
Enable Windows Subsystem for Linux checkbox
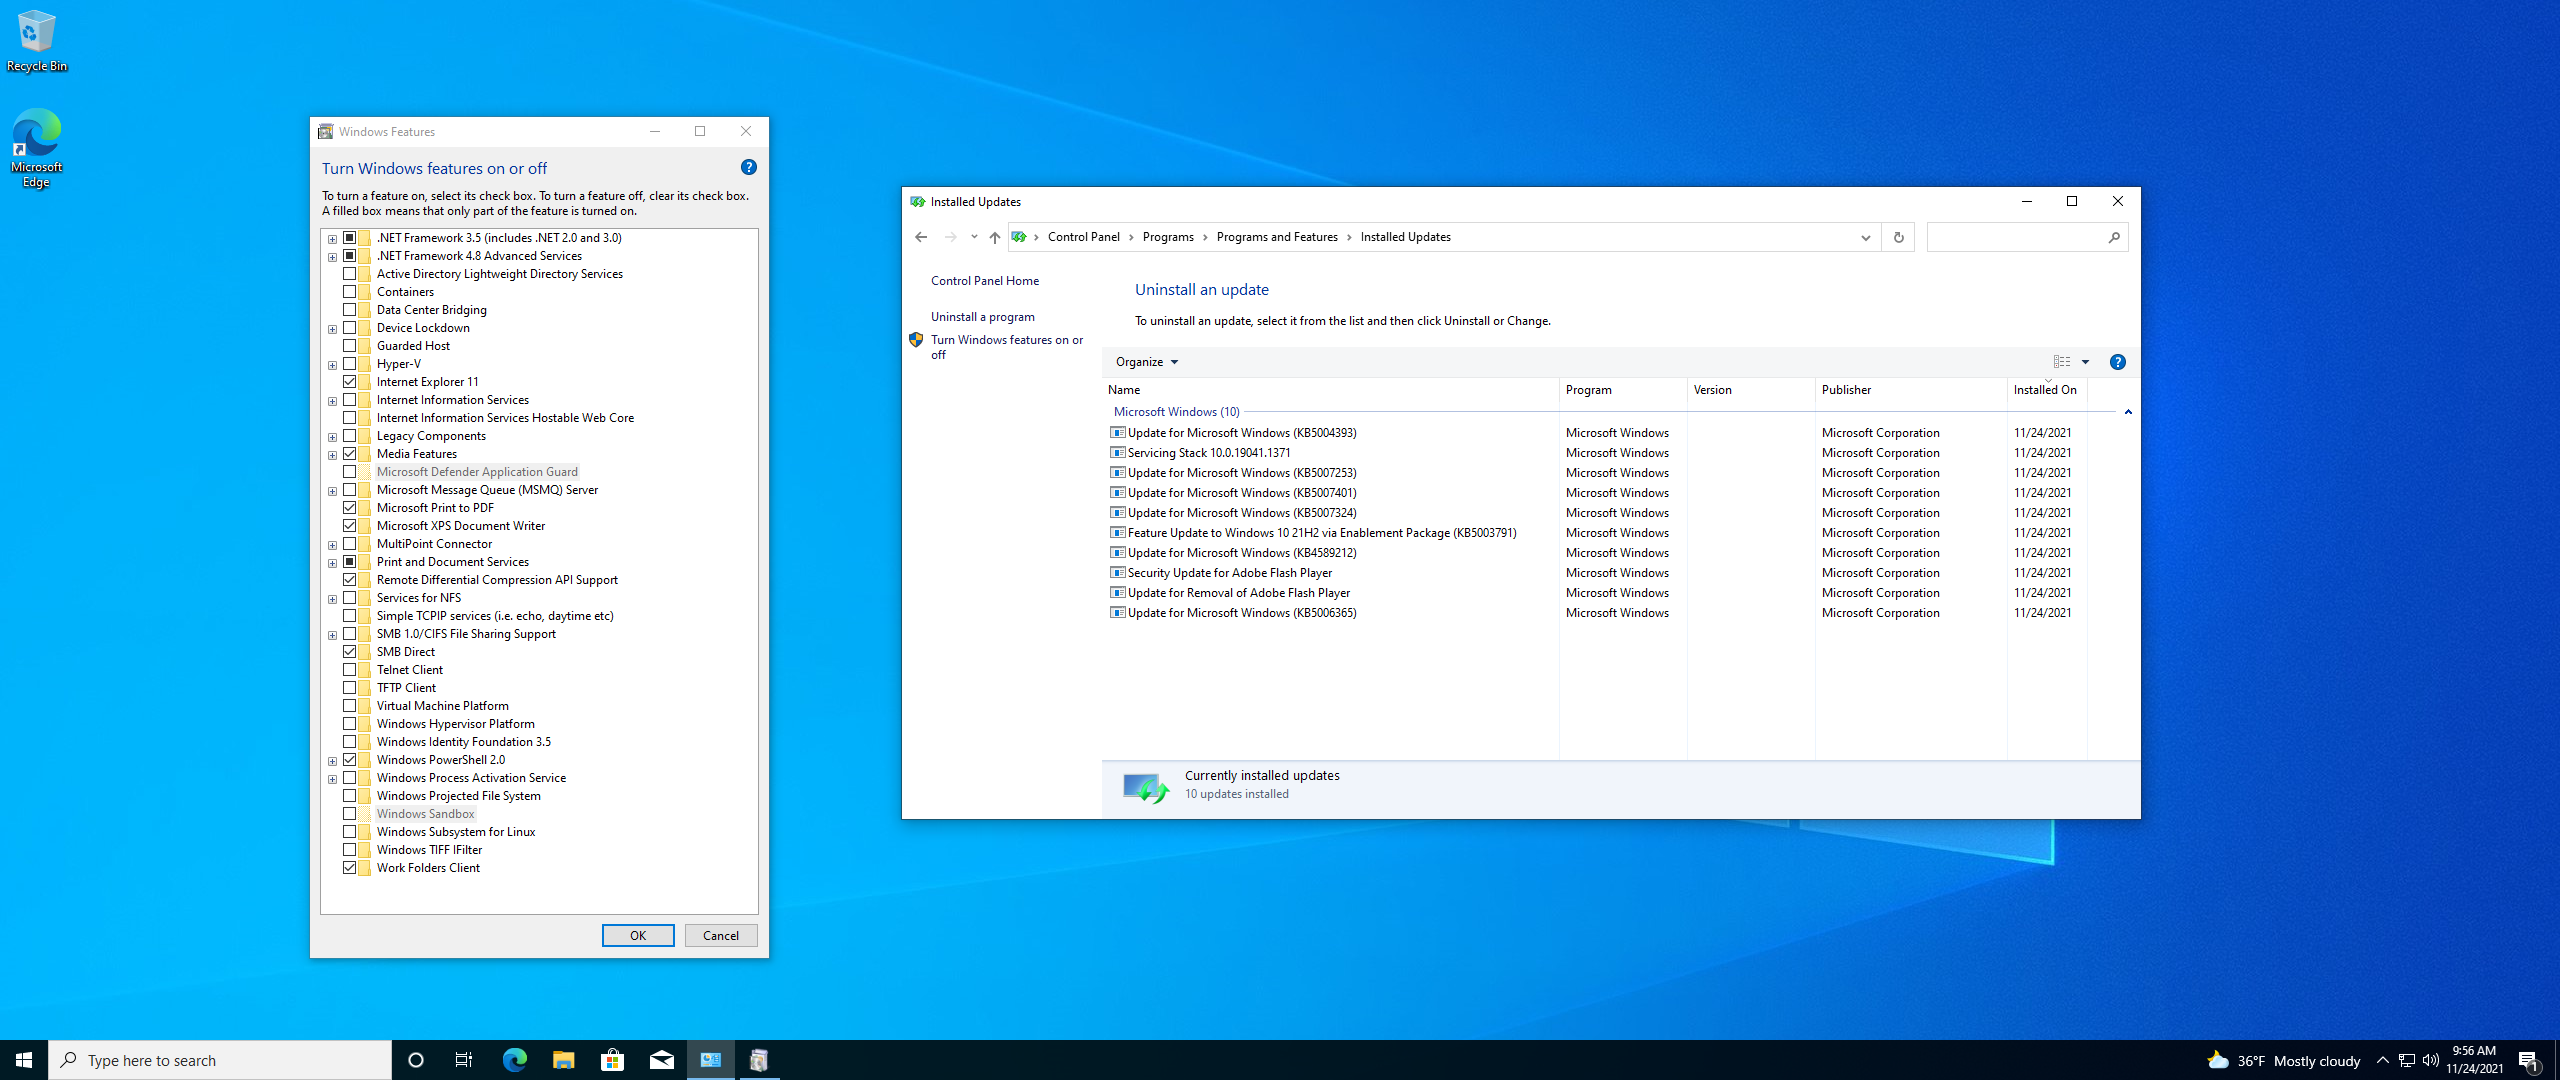coord(350,832)
